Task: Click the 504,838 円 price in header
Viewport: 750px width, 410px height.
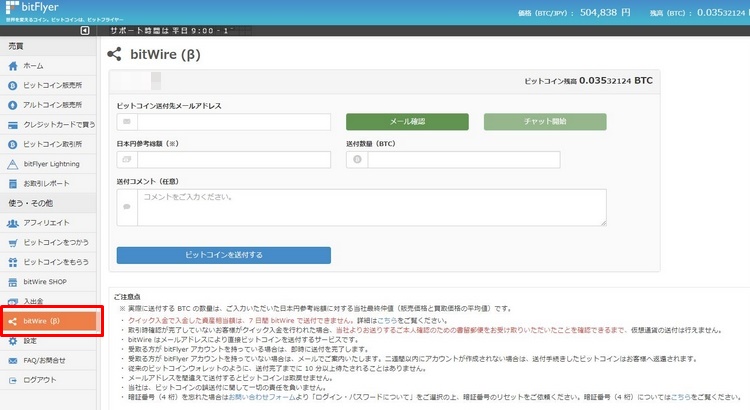Action: pos(605,13)
